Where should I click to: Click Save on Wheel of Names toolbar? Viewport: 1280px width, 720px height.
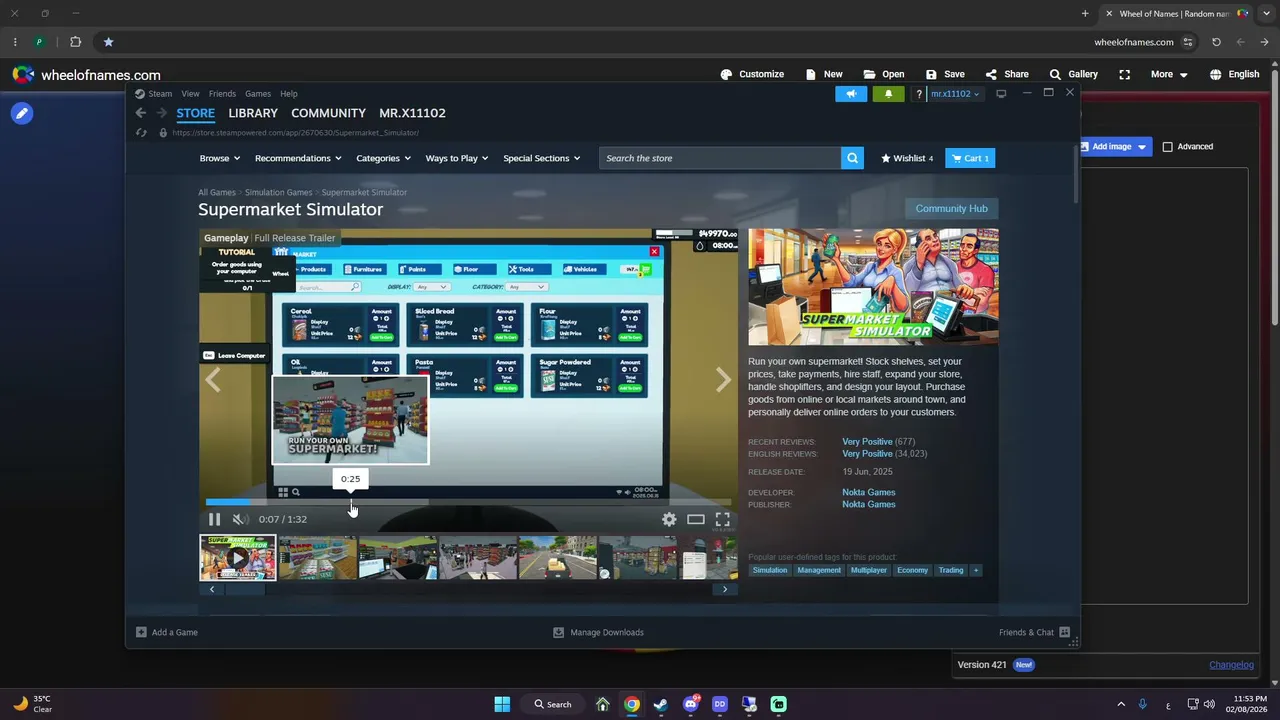945,74
